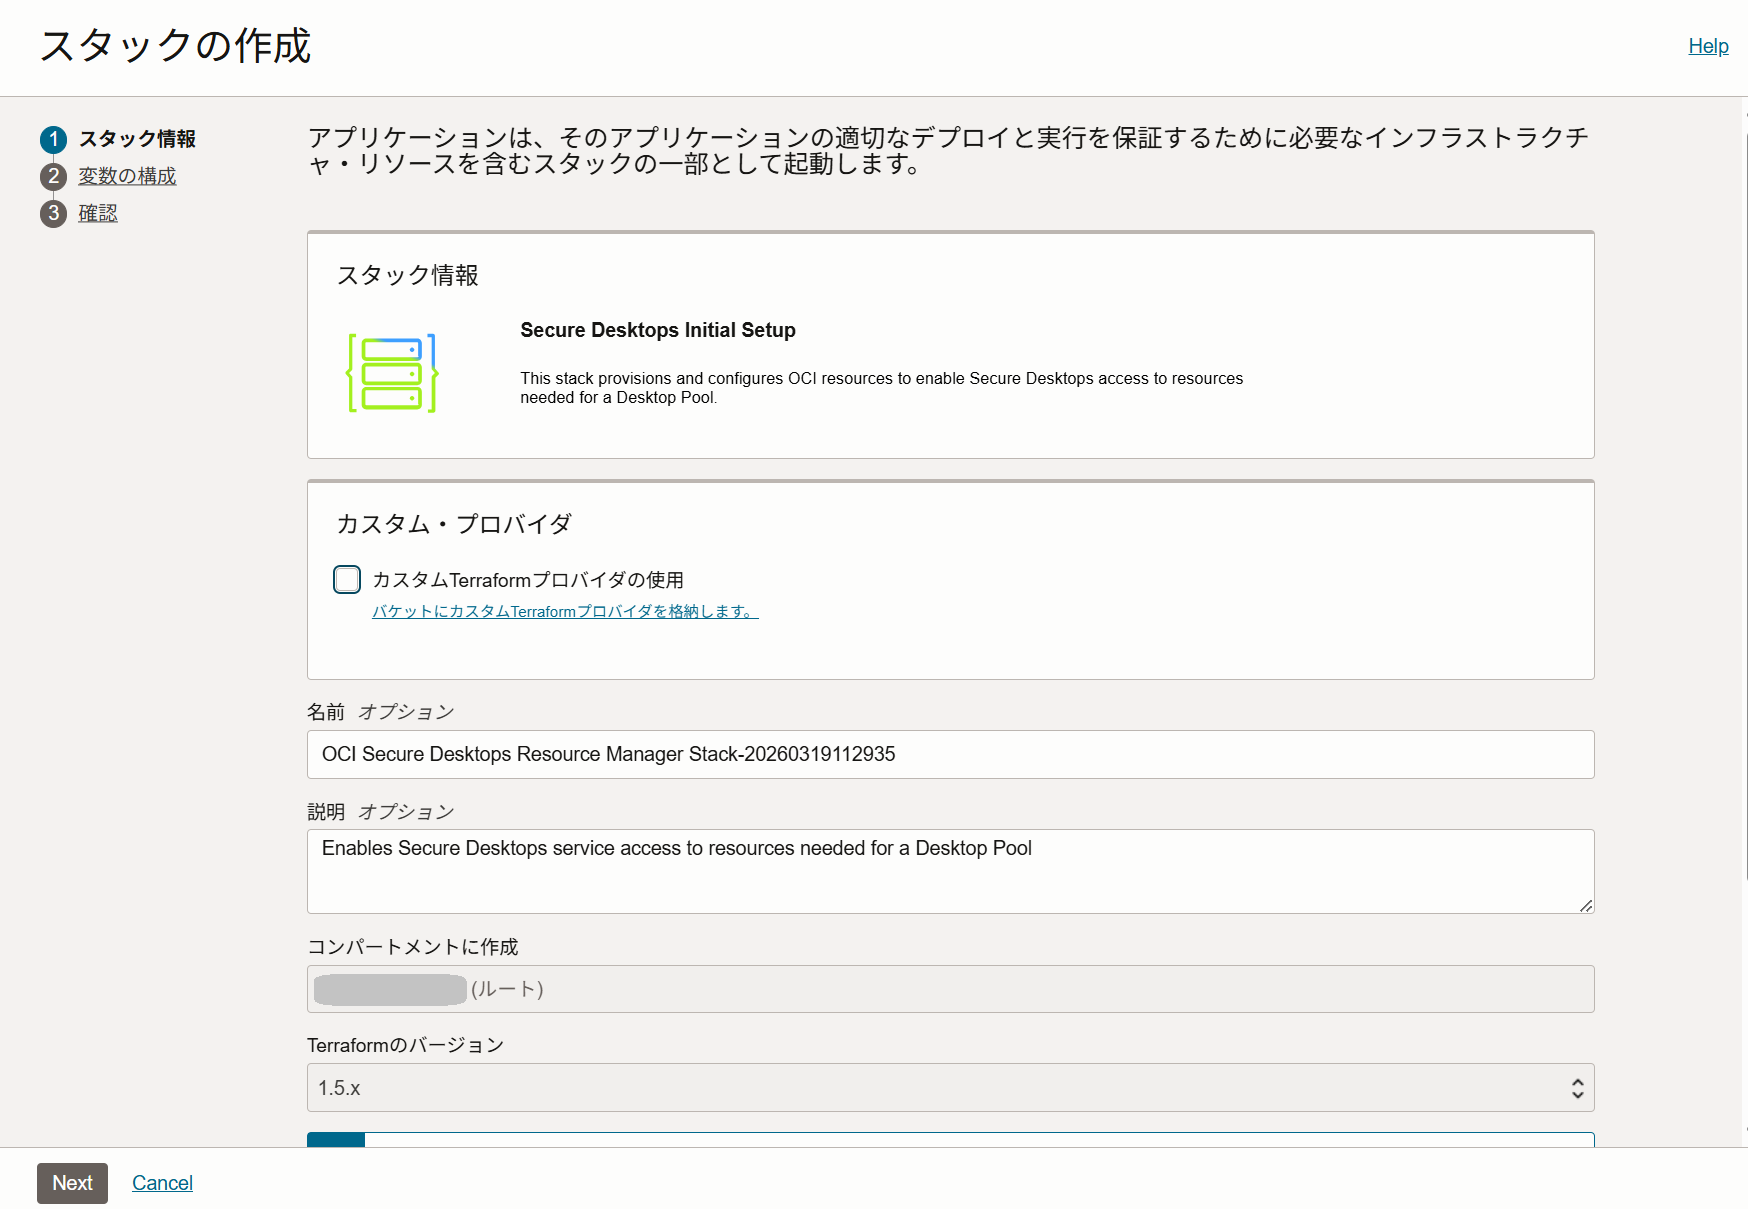1748x1209 pixels.
Task: Navigate to the 確認 step
Action: [x=99, y=213]
